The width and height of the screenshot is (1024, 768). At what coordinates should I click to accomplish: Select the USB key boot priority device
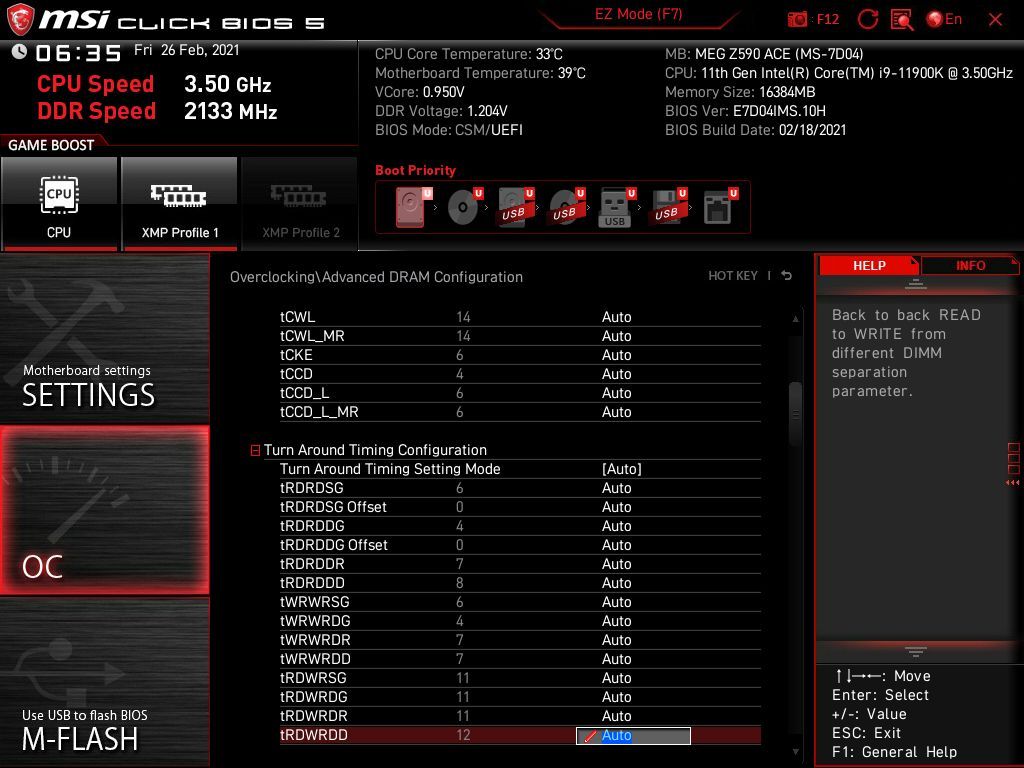tap(617, 207)
